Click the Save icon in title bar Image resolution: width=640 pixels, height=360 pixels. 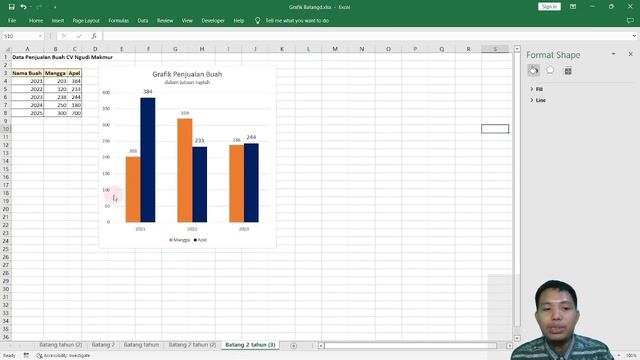coord(11,7)
